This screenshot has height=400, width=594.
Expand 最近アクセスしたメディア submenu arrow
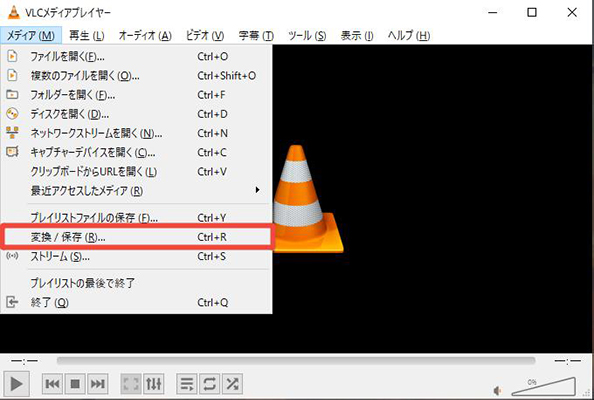(x=257, y=190)
